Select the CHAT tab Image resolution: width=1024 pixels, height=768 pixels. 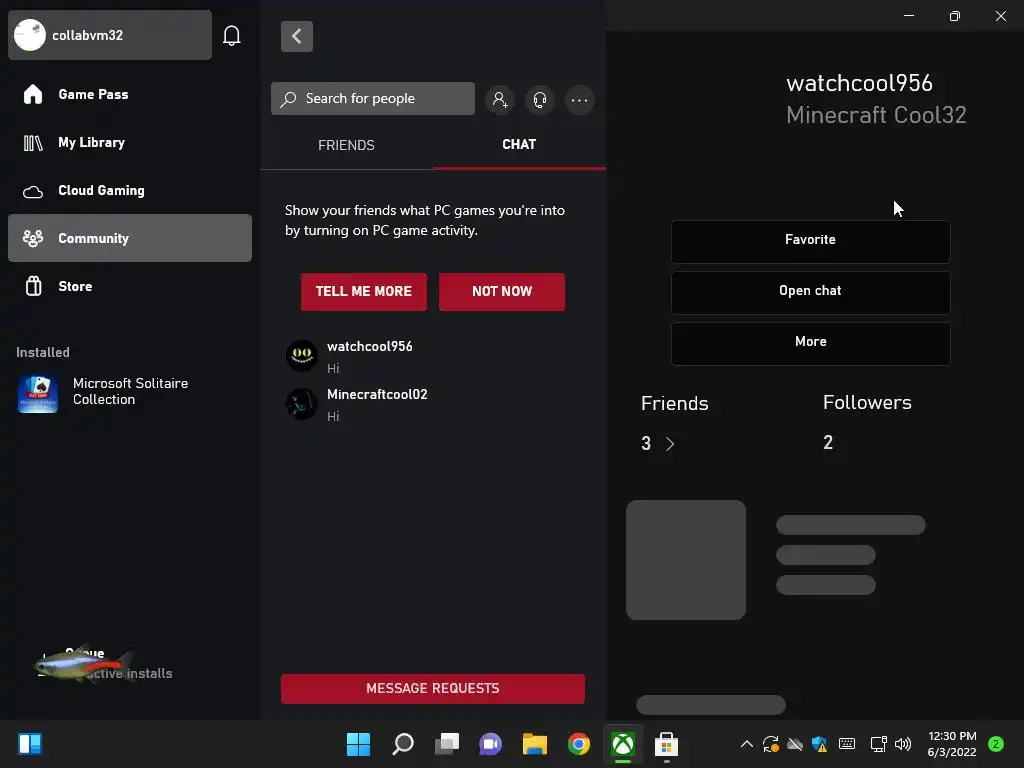point(519,144)
